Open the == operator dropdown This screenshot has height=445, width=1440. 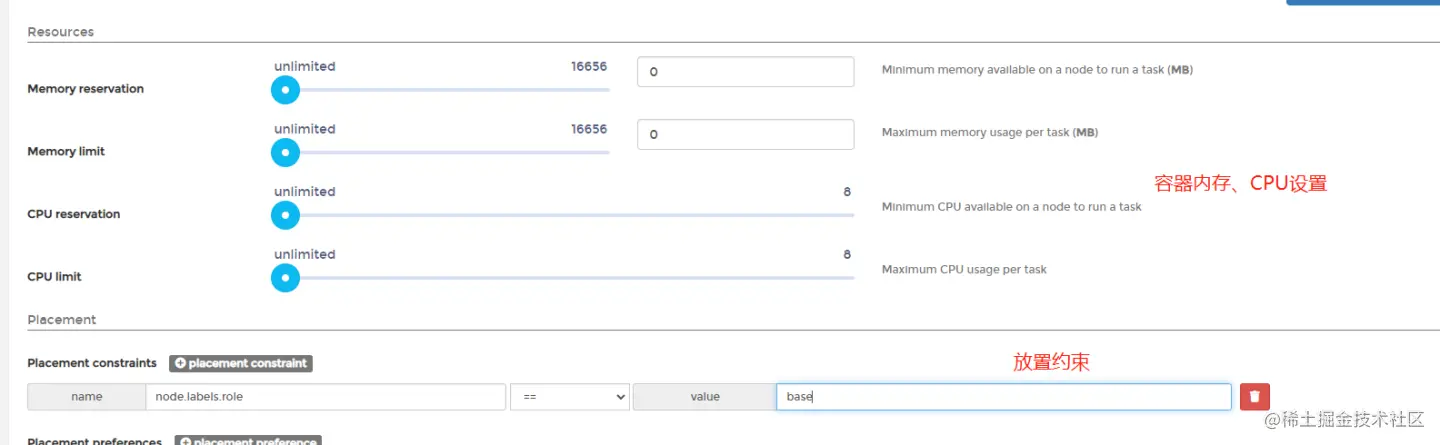tap(569, 397)
